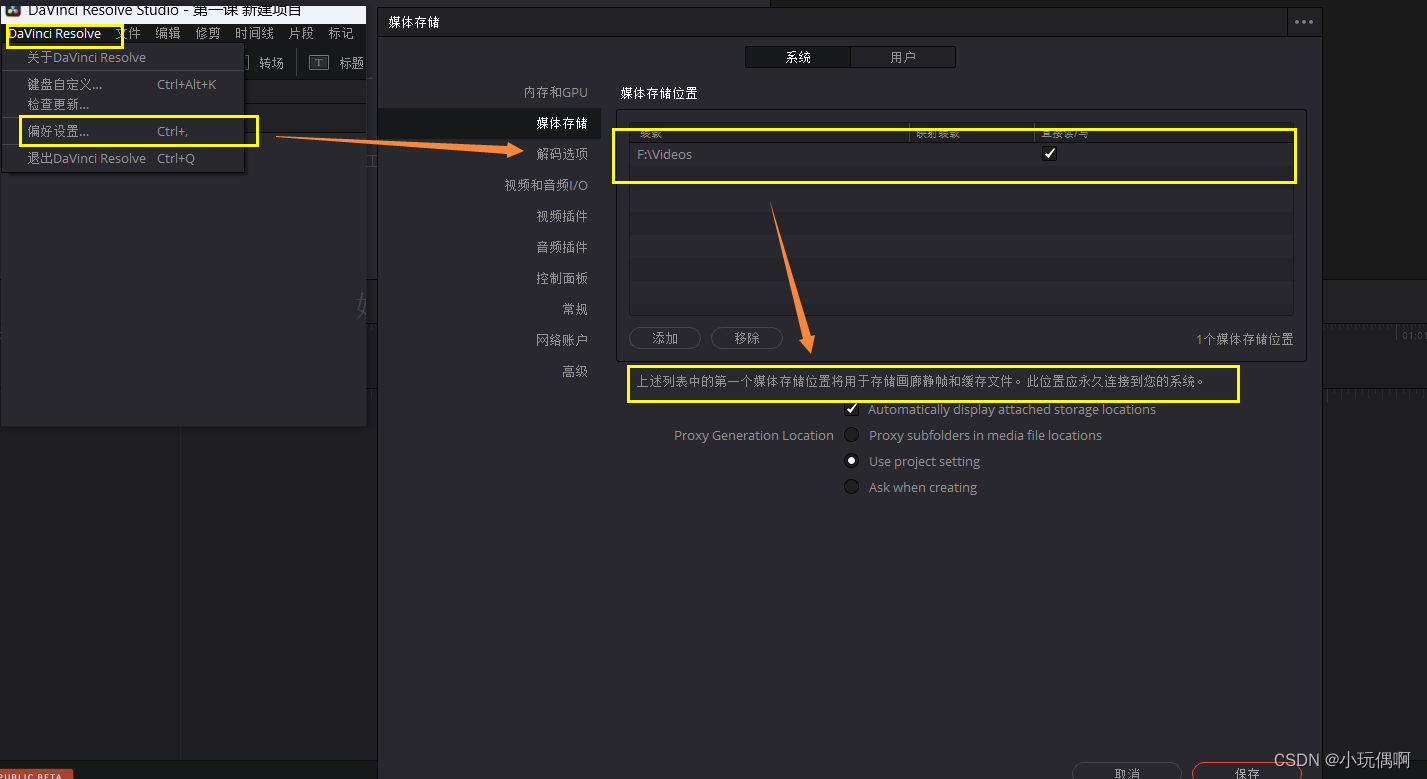This screenshot has height=779, width=1427.
Task: Open the 视频和音频I/O section
Action: [x=546, y=185]
